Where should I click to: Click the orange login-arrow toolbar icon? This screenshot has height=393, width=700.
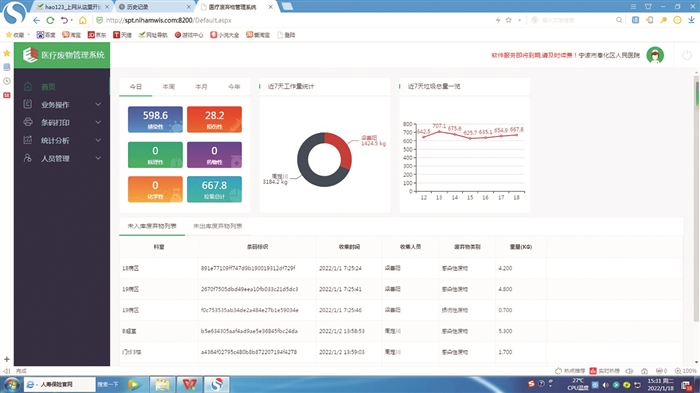(x=649, y=20)
